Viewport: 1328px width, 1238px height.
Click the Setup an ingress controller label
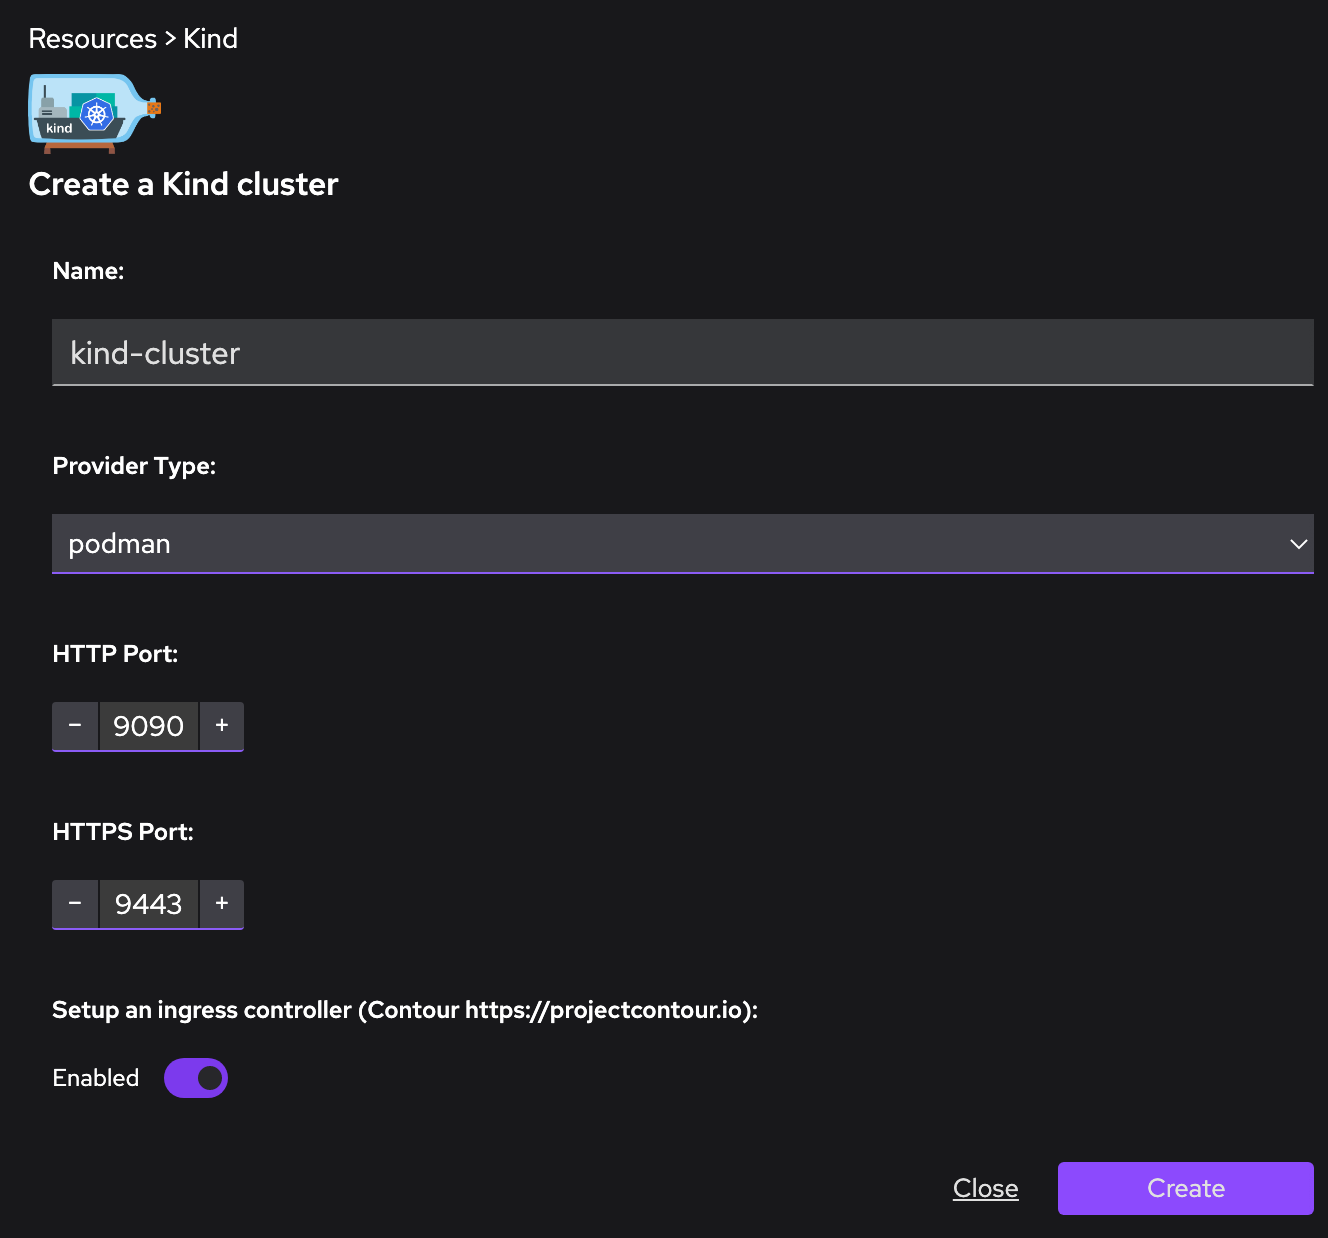pyautogui.click(x=405, y=1010)
